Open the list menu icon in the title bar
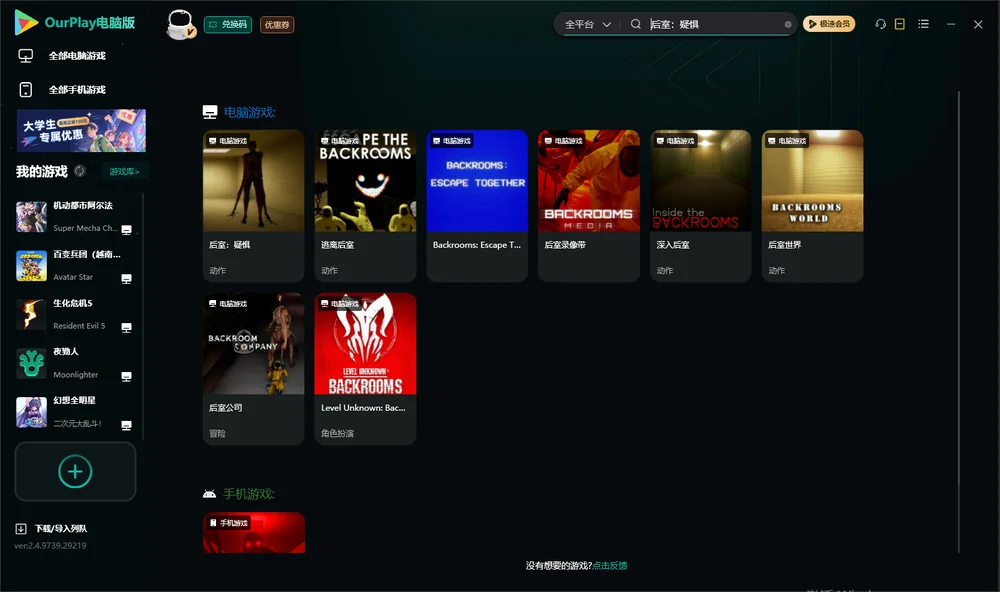Screen dimensions: 1000x592 [x=923, y=24]
